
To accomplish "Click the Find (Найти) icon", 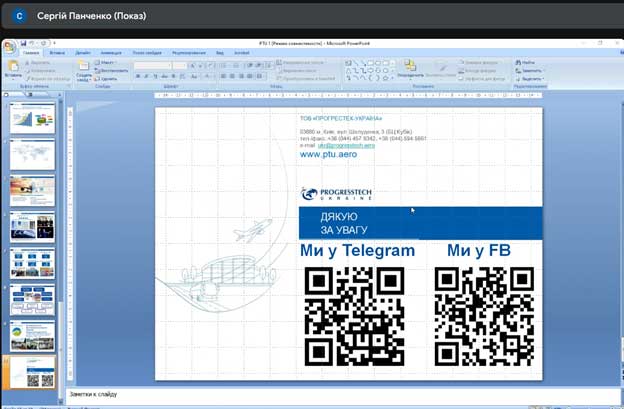I will [x=527, y=62].
